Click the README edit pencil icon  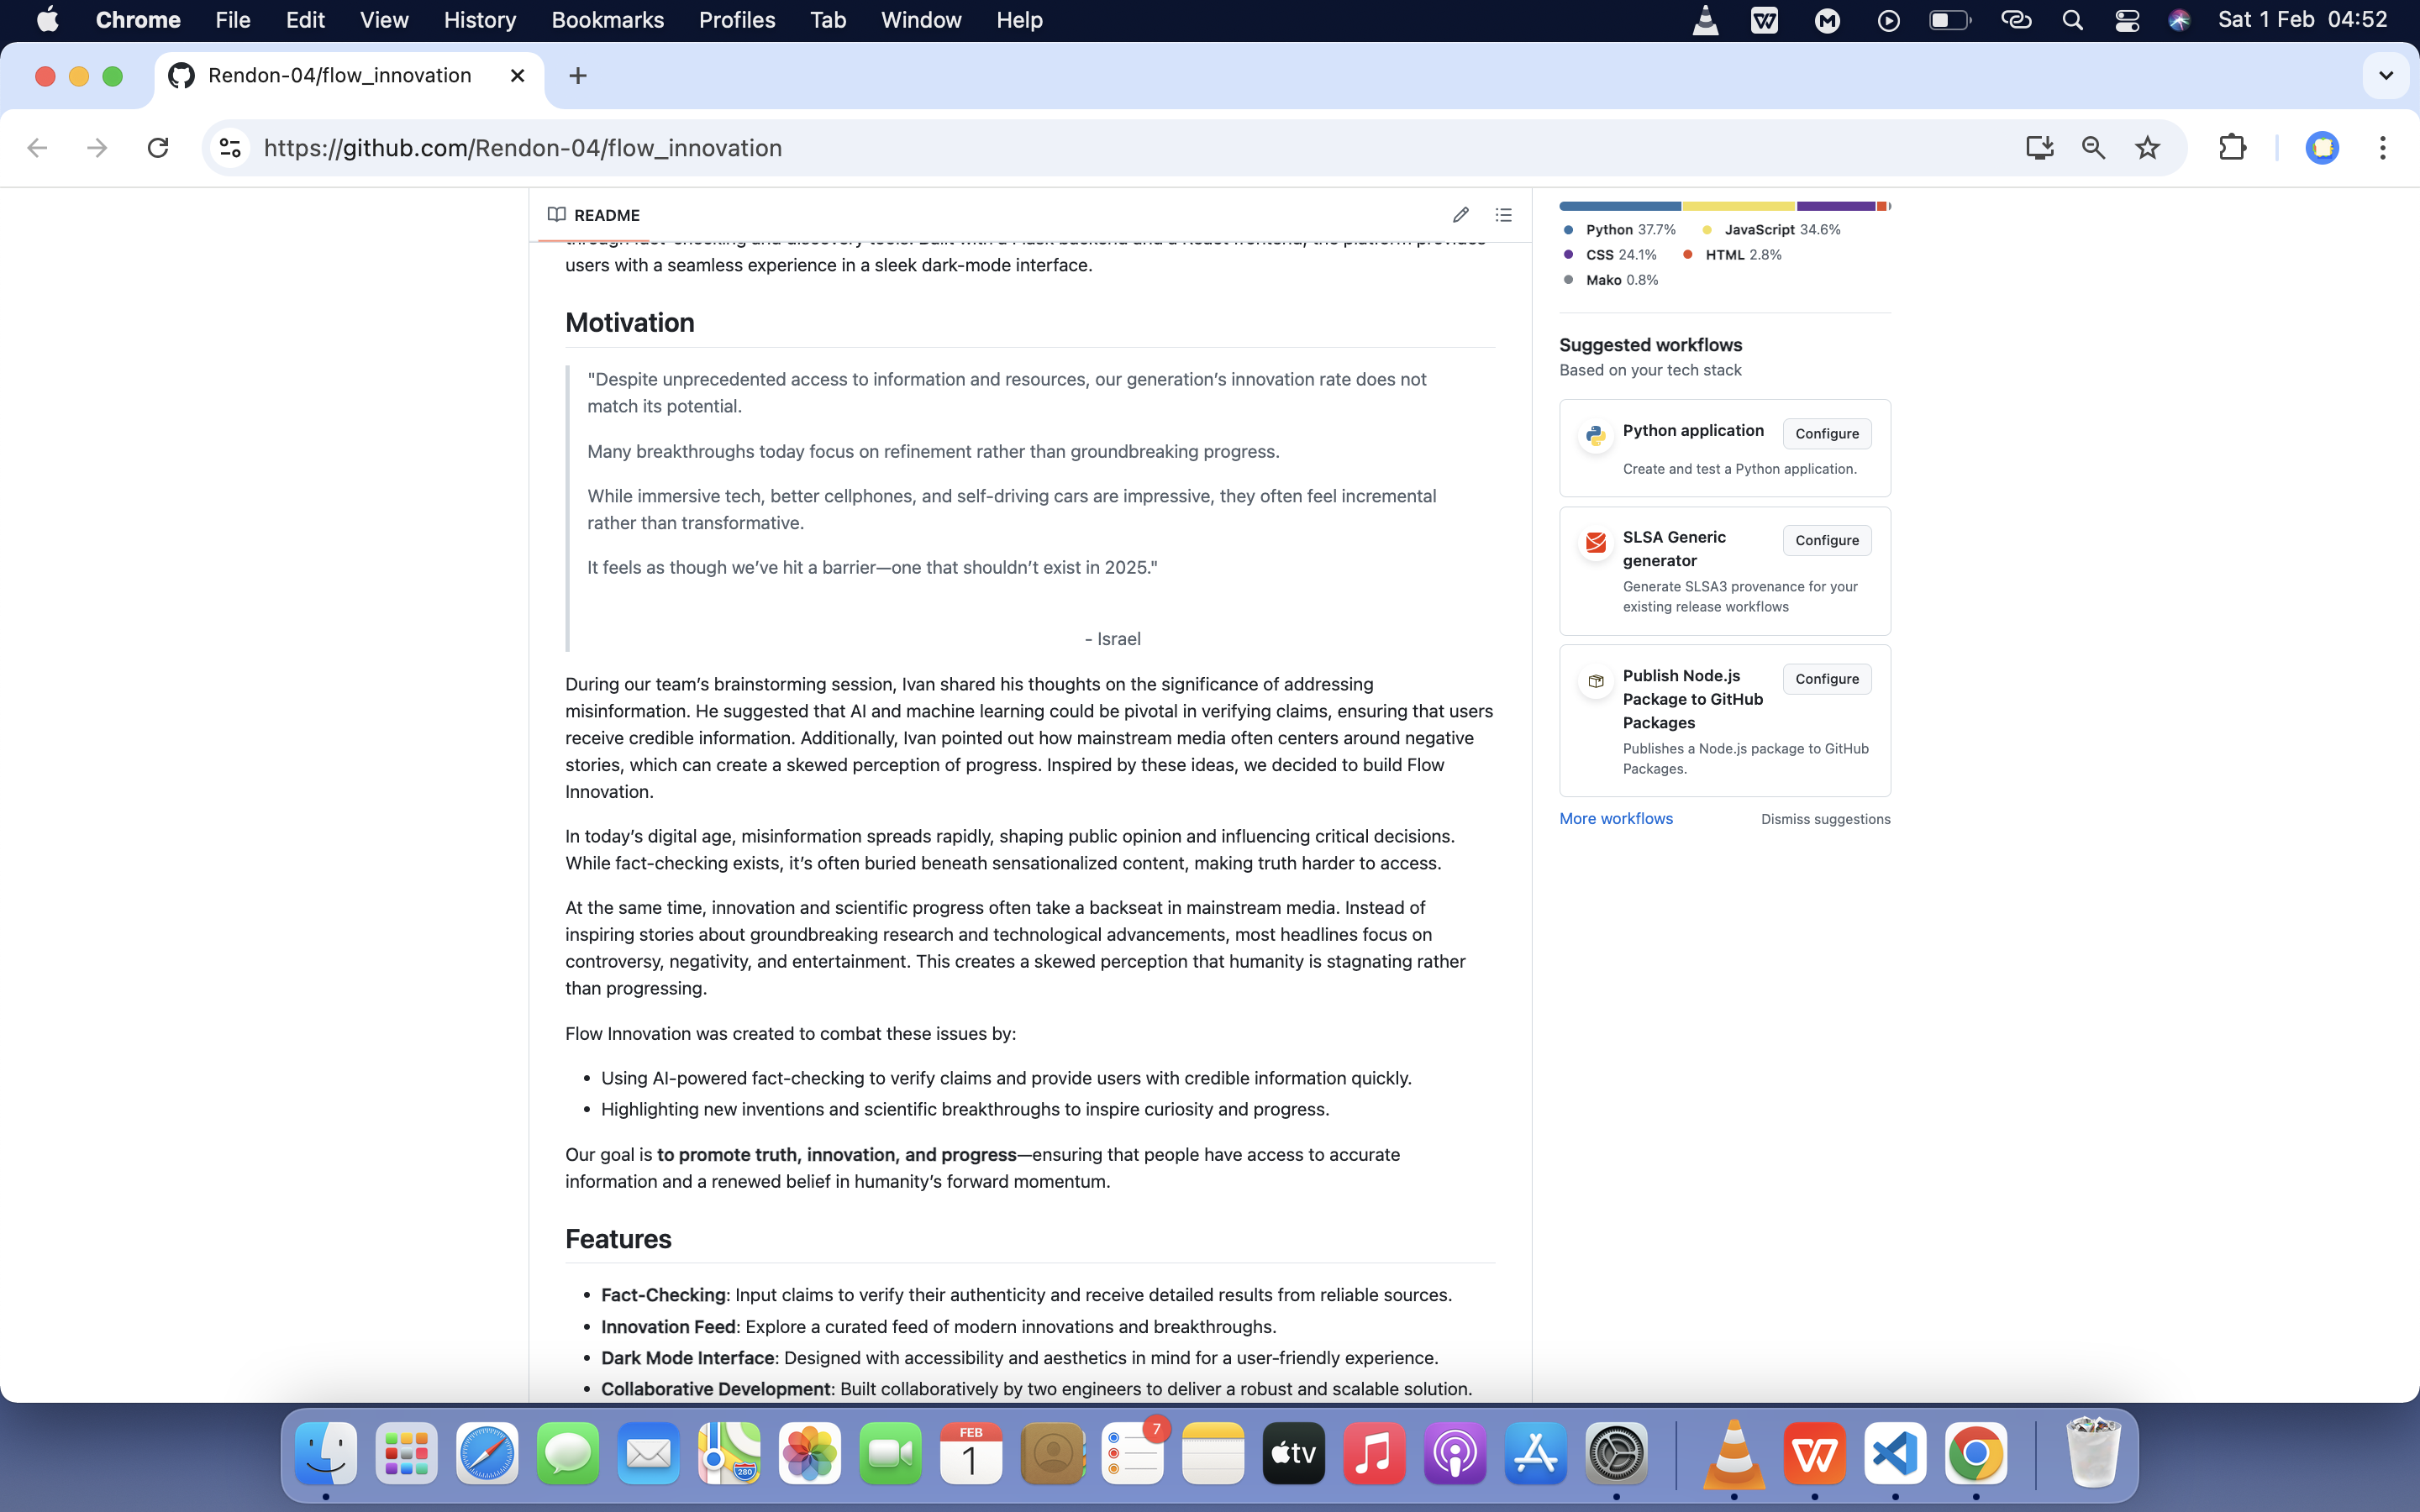[1460, 215]
